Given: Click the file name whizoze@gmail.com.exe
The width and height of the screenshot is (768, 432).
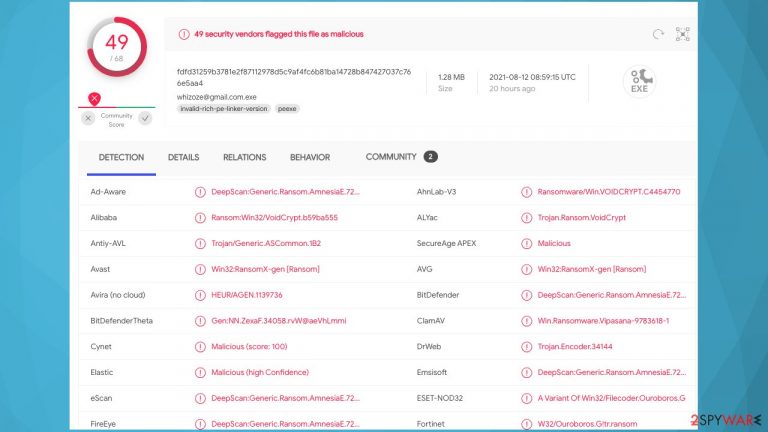Looking at the screenshot, I should 216,97.
